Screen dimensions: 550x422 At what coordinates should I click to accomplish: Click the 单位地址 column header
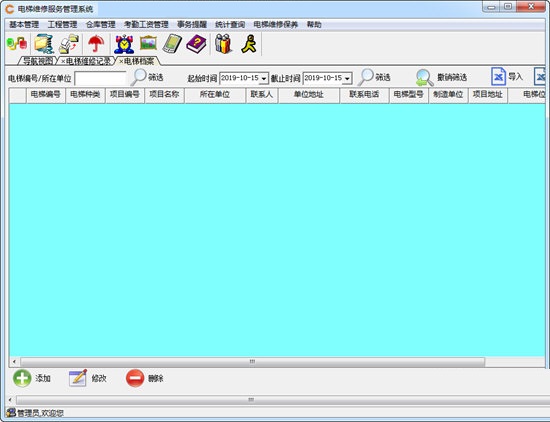pos(309,95)
